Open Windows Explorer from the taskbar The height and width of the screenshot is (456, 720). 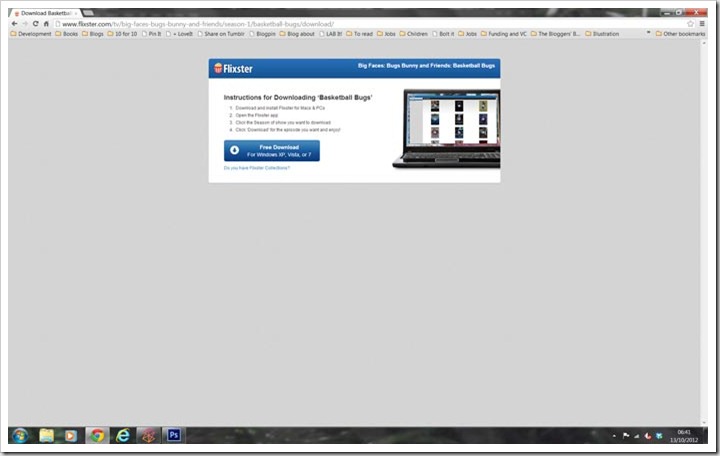(46, 435)
